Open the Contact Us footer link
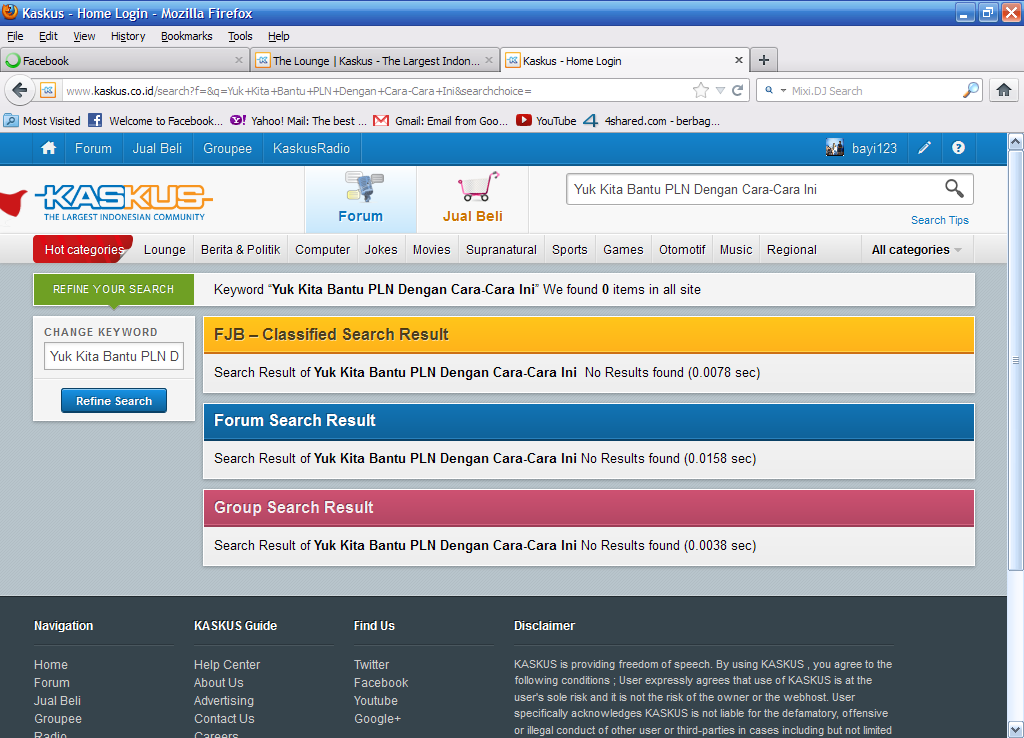The width and height of the screenshot is (1024, 738). 224,718
